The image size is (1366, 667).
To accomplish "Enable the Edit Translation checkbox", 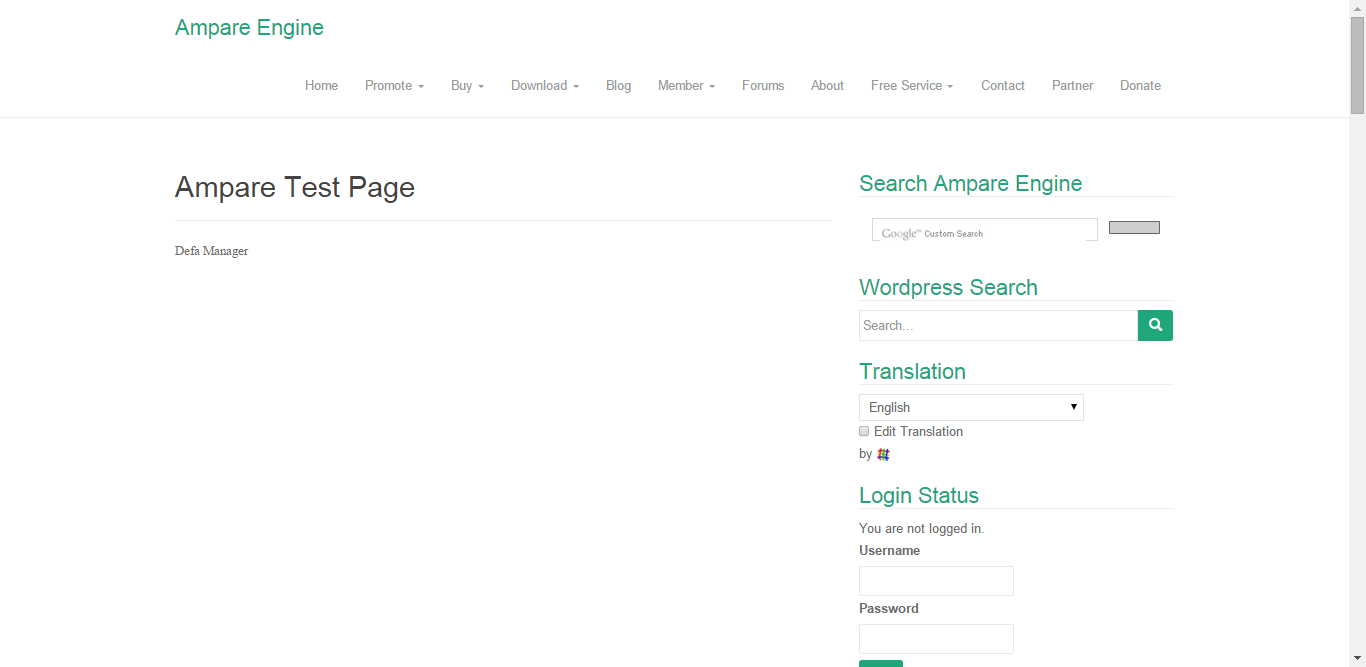I will (864, 431).
